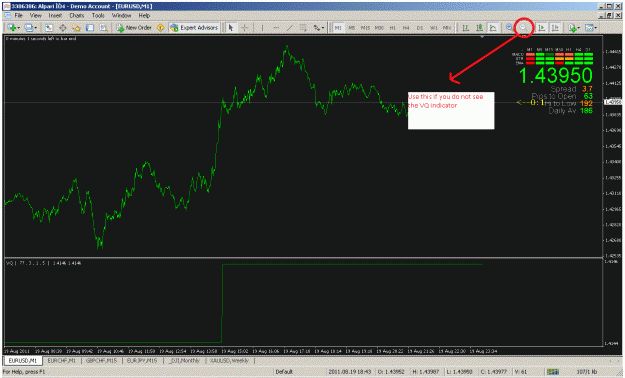Open the New Chart toolbar icon
Image resolution: width=625 pixels, height=378 pixels.
pyautogui.click(x=12, y=28)
